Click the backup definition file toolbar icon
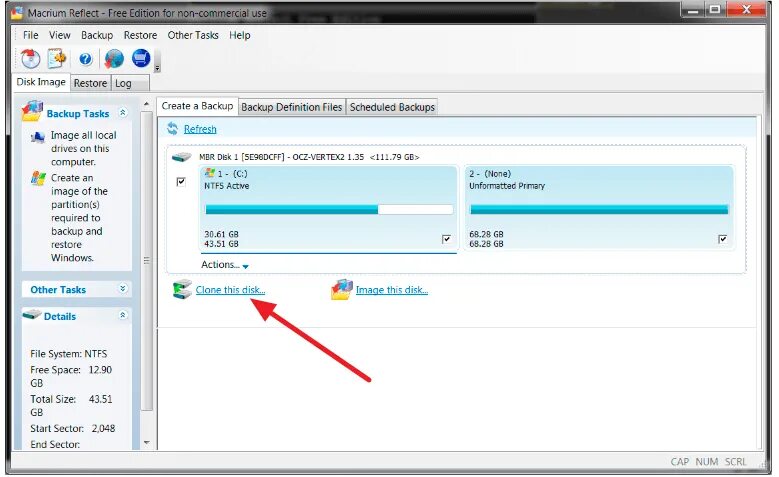 (x=57, y=59)
